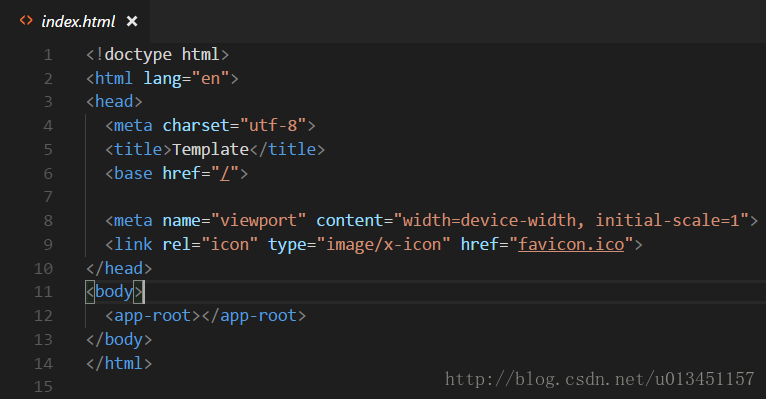The width and height of the screenshot is (766, 399).
Task: Click the "image/x-icon" type value
Action: coord(383,244)
